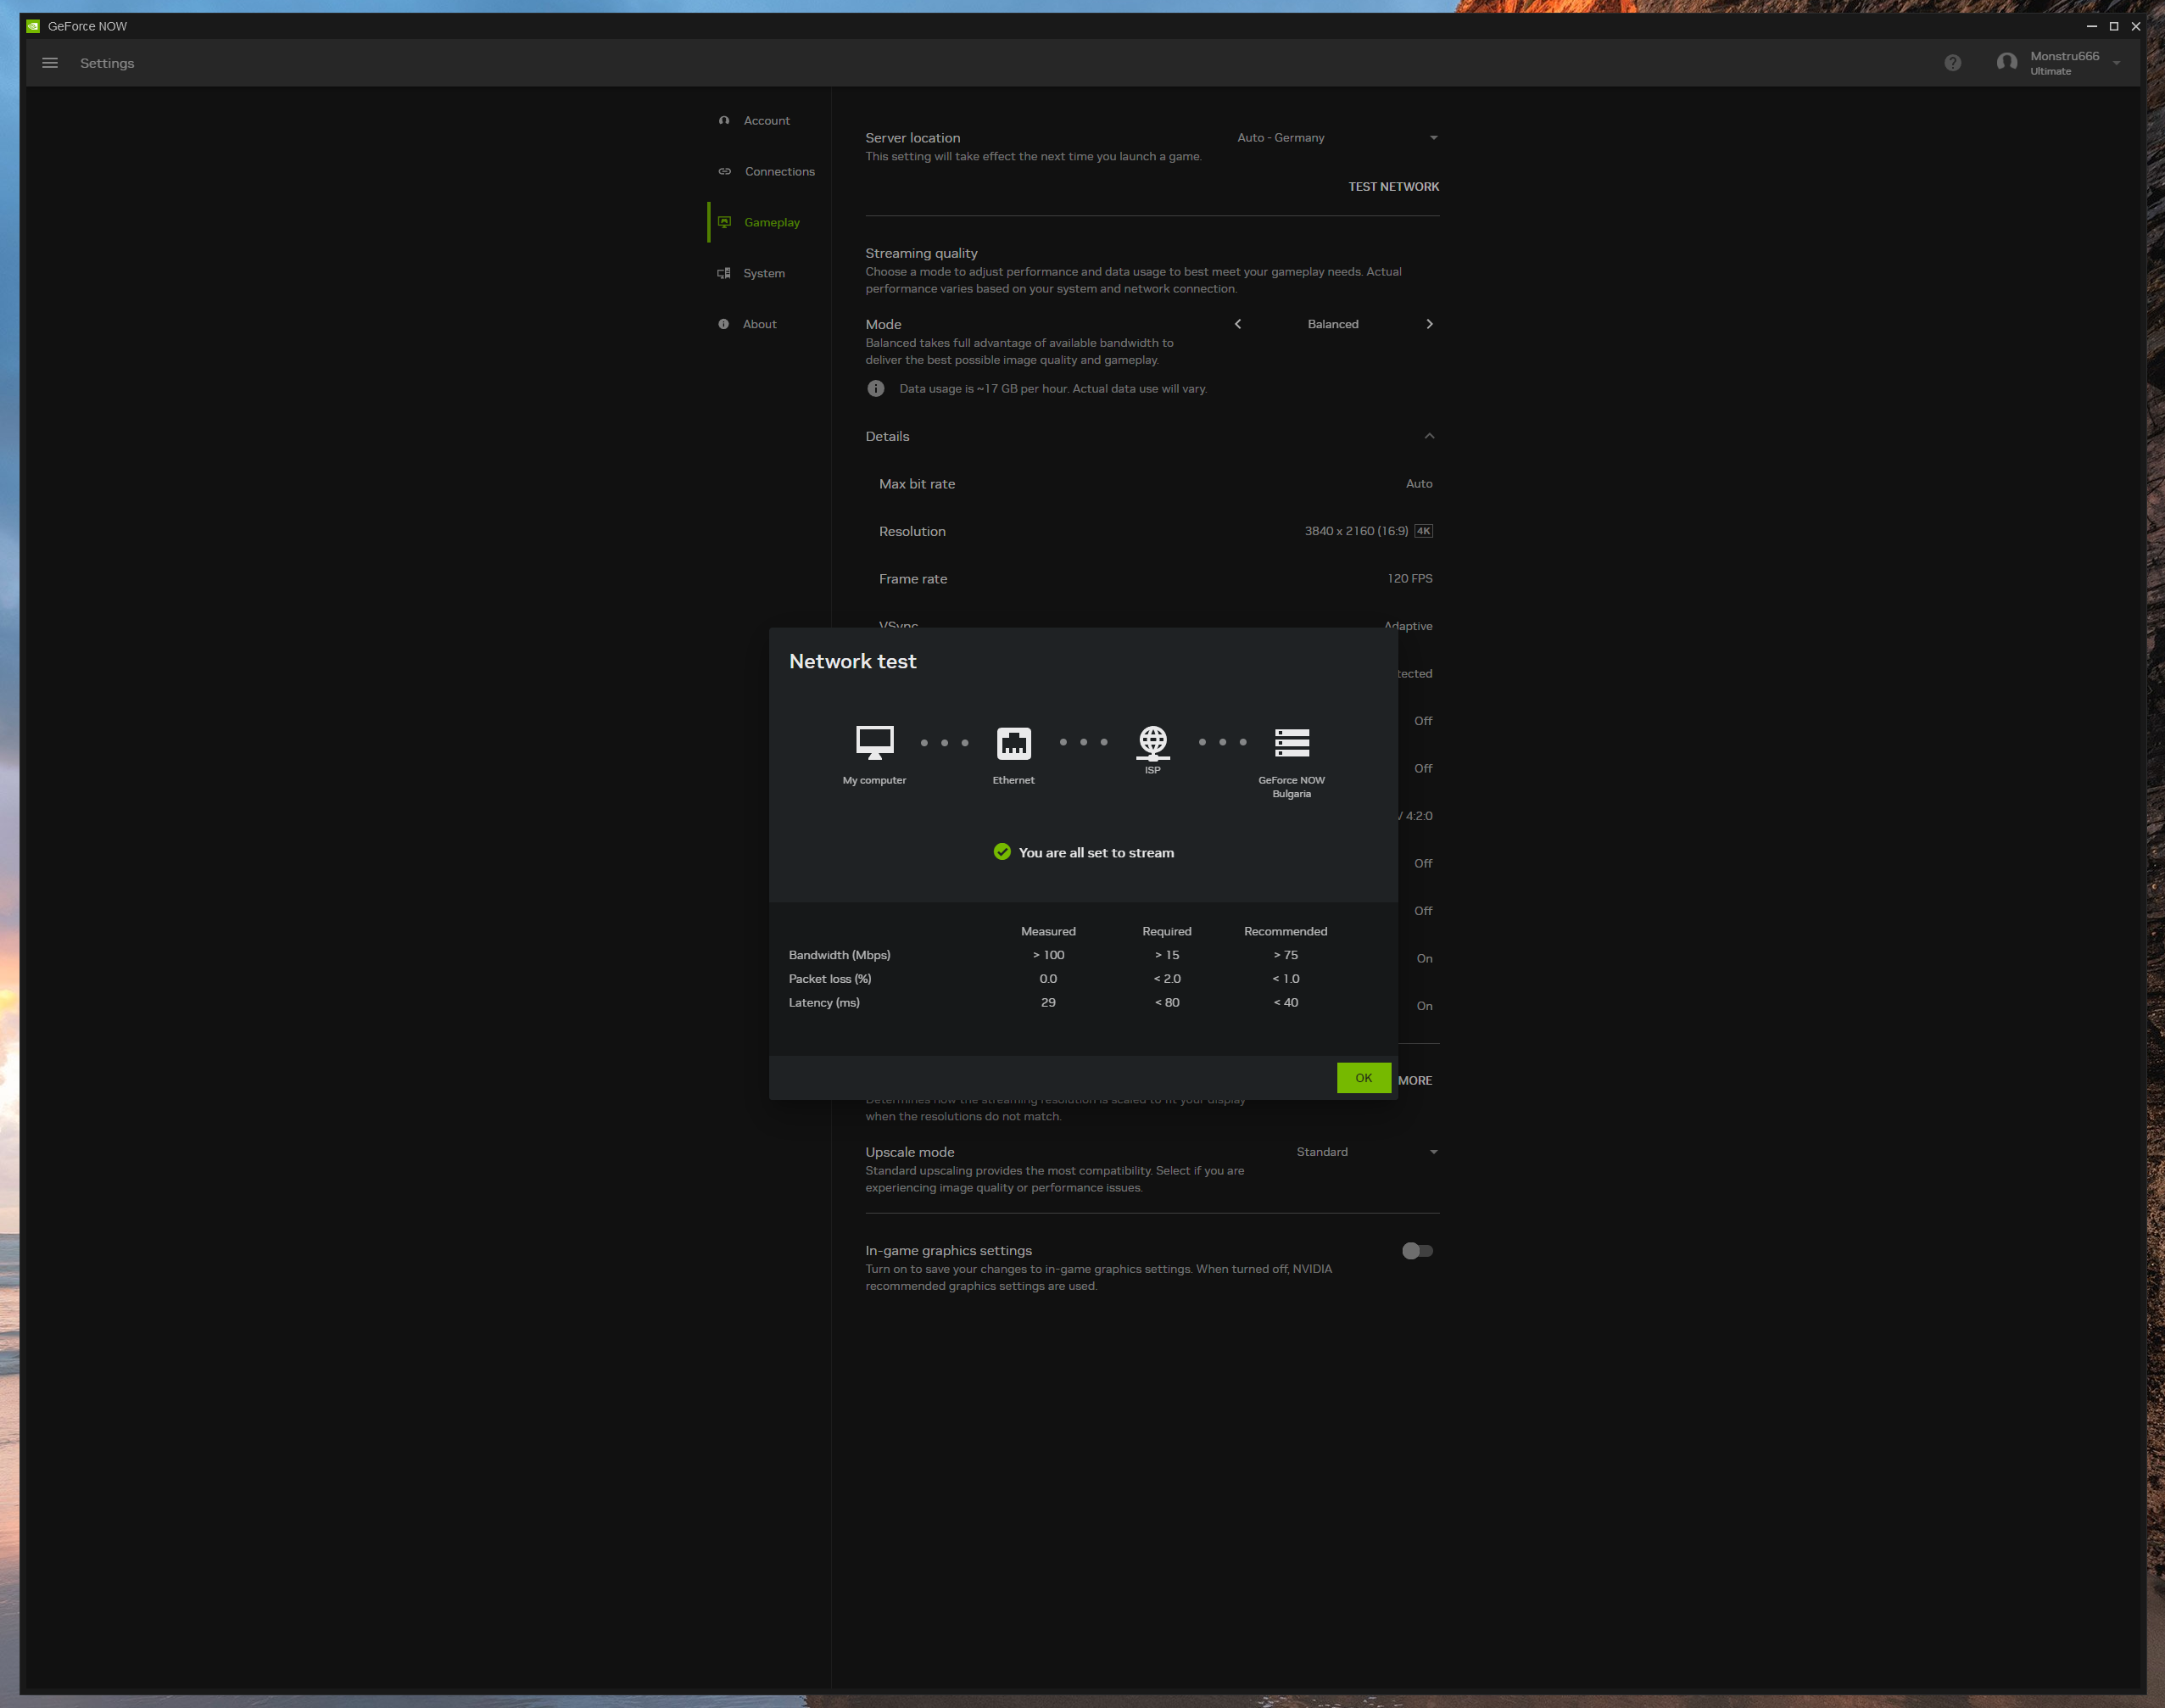2165x1708 pixels.
Task: Select previous streaming quality mode arrow
Action: tap(1238, 324)
